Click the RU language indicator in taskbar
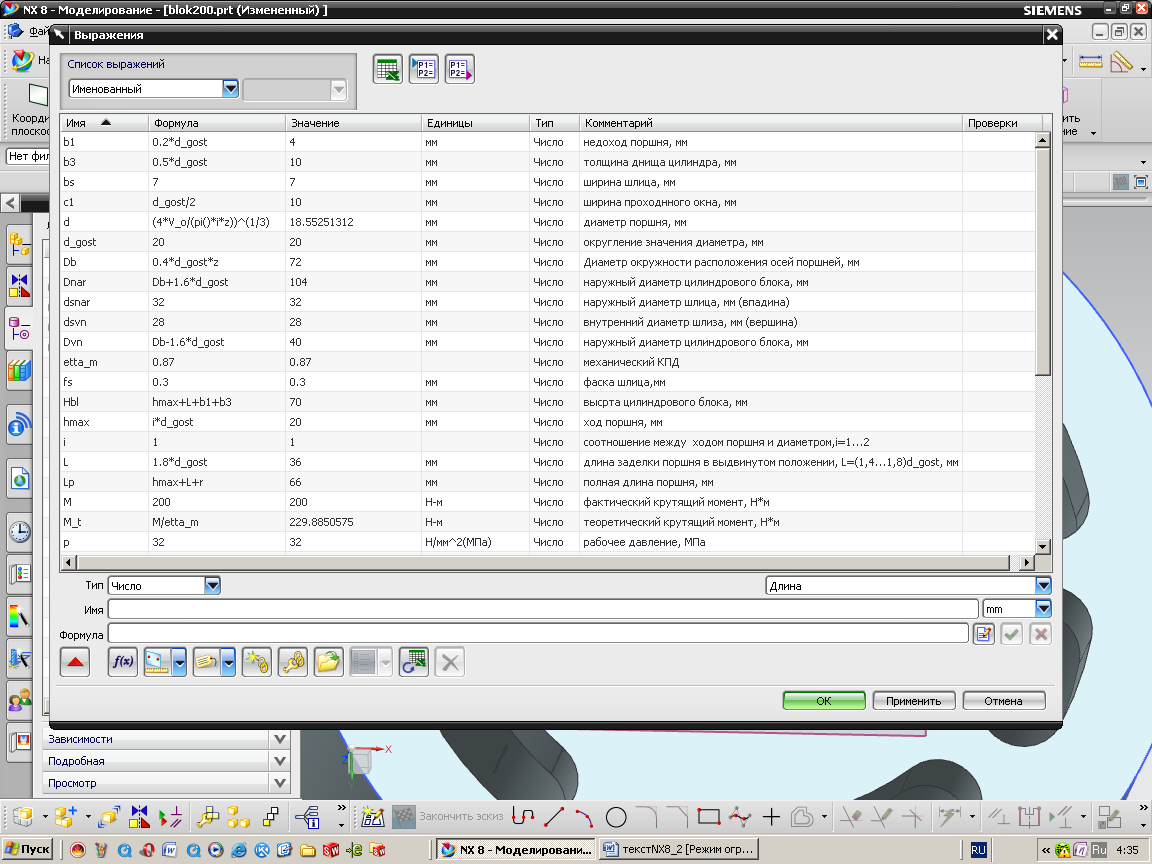Image resolution: width=1152 pixels, height=864 pixels. [978, 850]
